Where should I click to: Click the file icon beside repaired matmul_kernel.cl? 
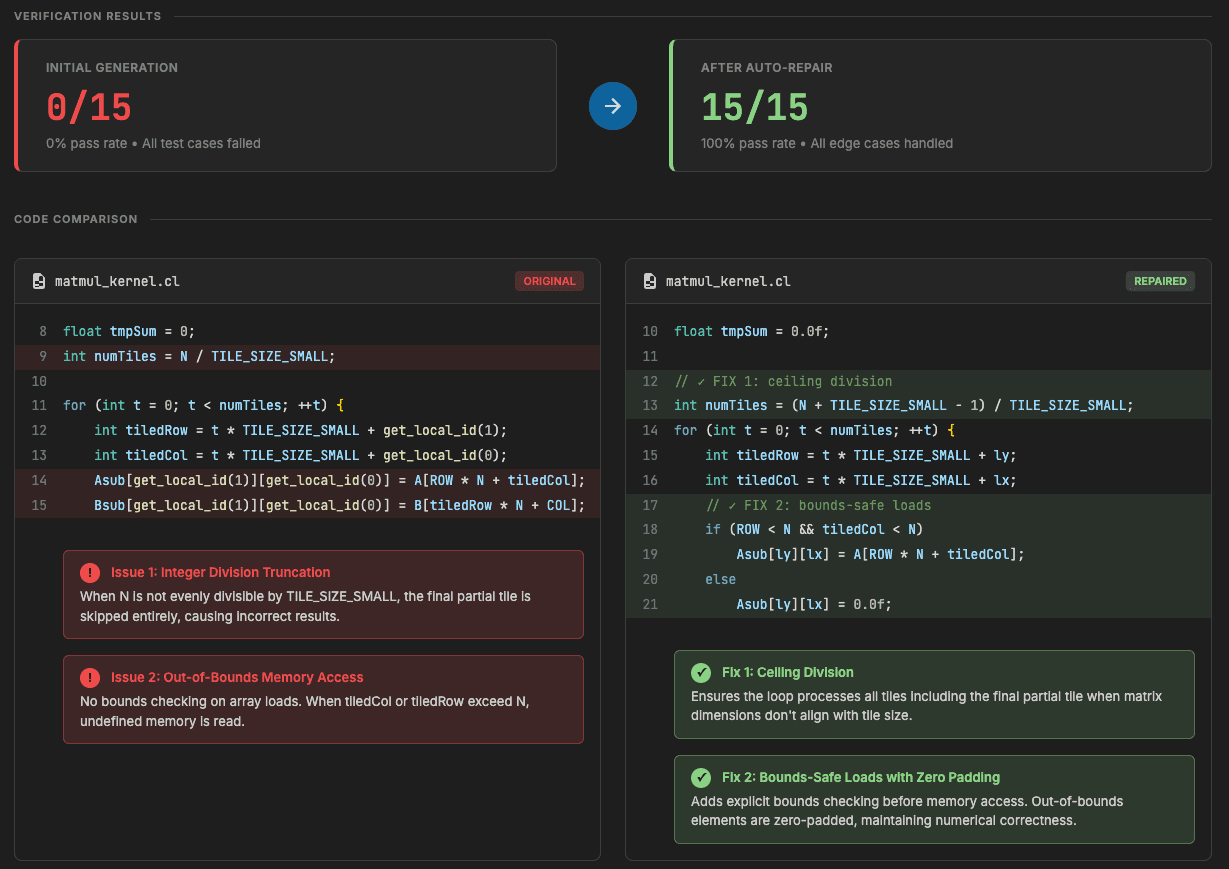click(650, 281)
